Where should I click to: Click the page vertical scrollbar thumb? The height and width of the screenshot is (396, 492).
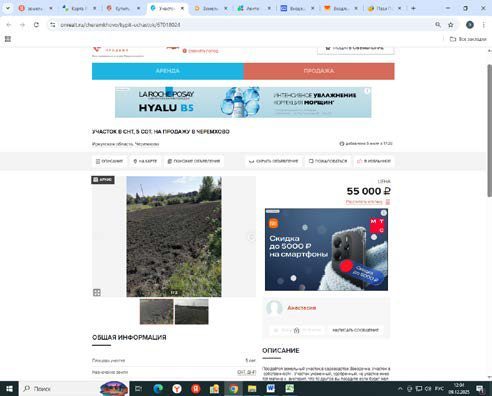coord(489,130)
